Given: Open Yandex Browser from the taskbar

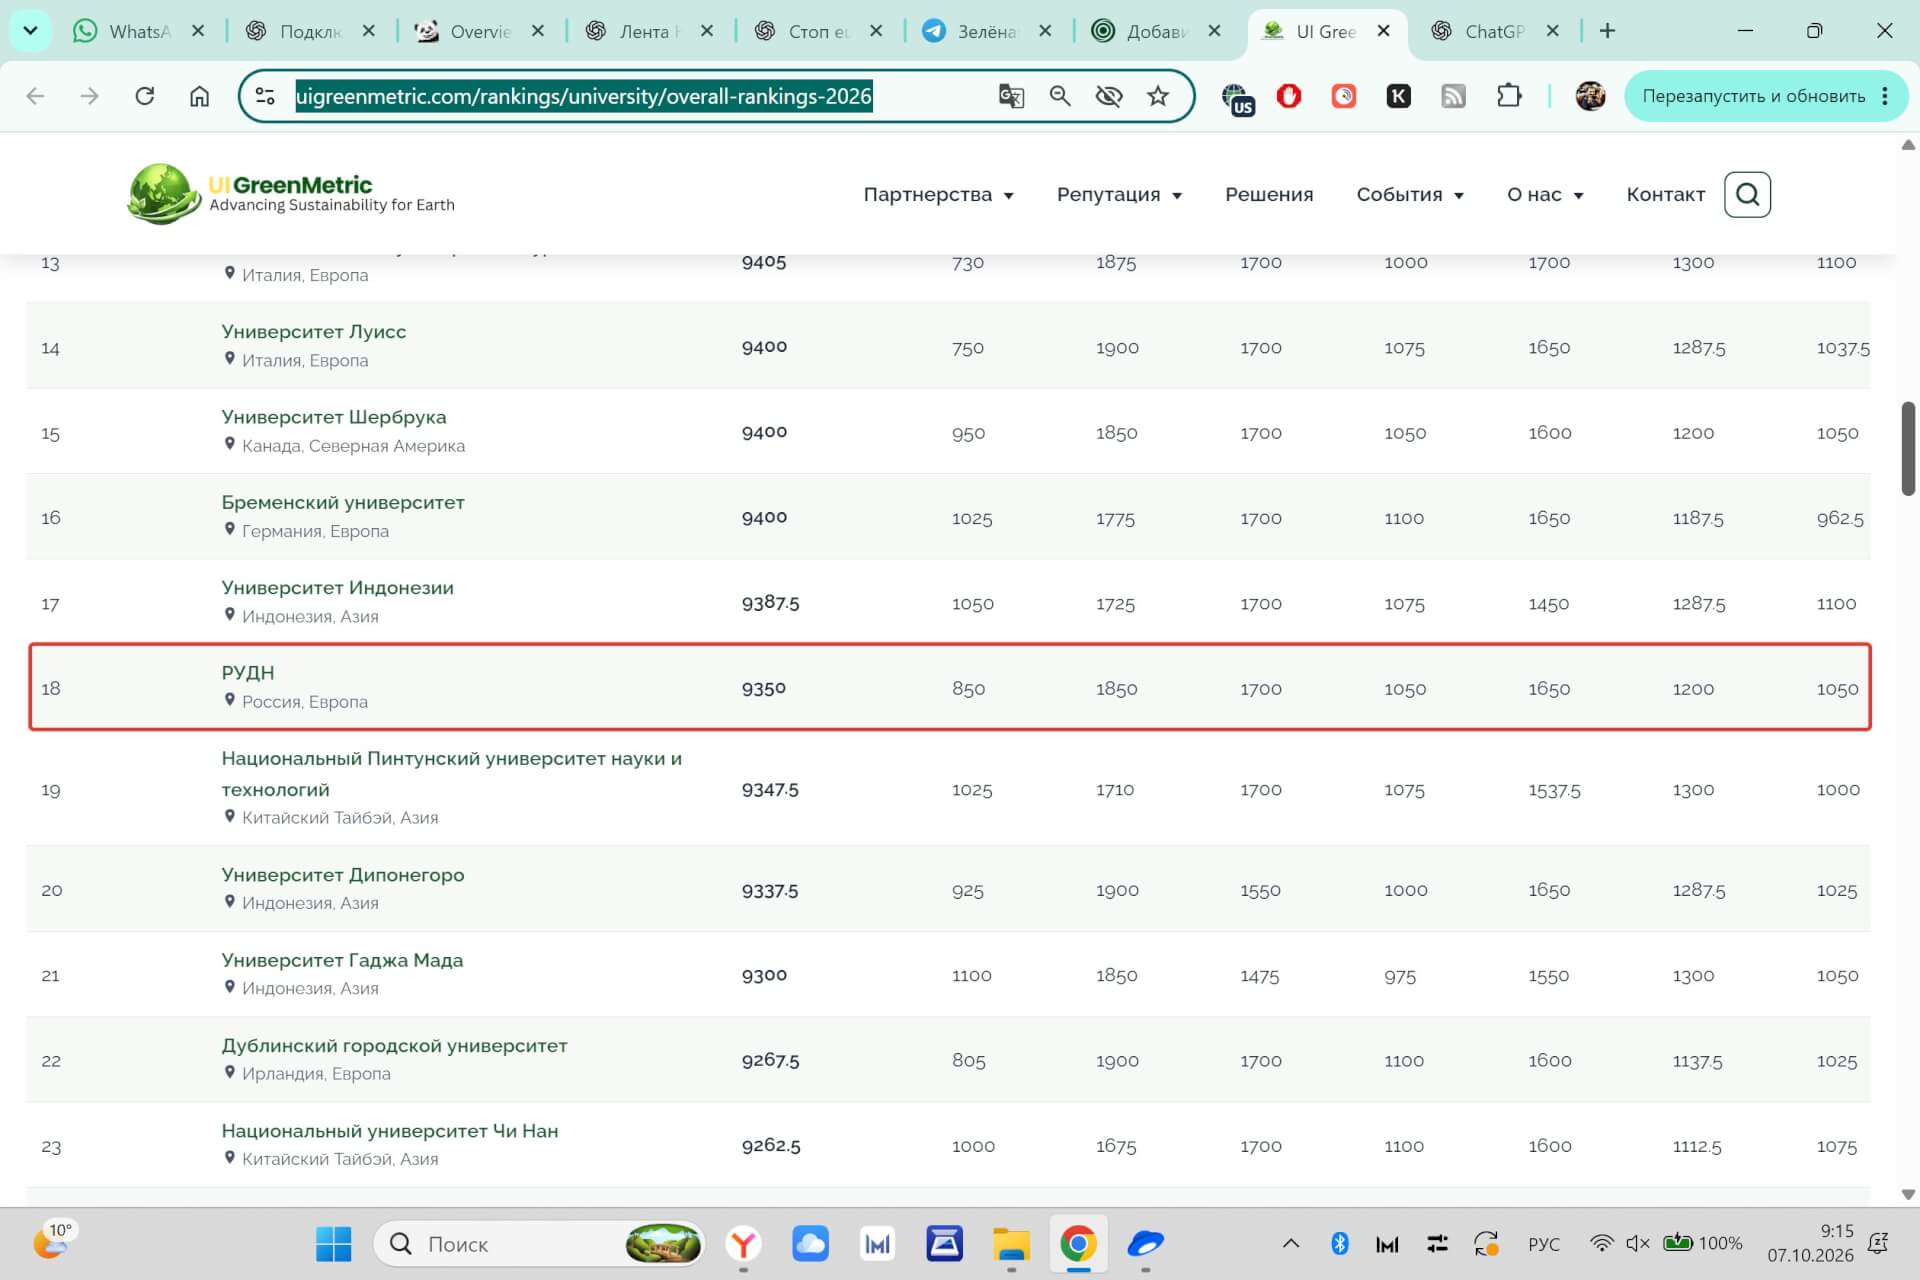Looking at the screenshot, I should click(x=743, y=1244).
